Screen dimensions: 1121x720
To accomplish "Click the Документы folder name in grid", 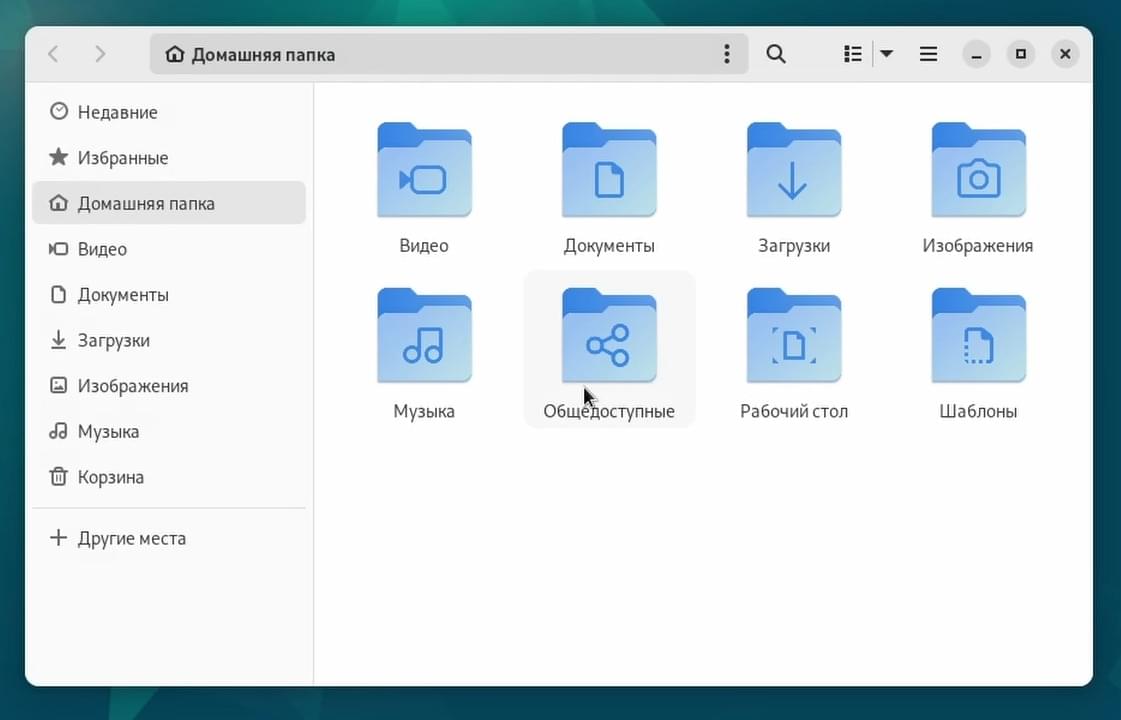I will click(x=609, y=246).
